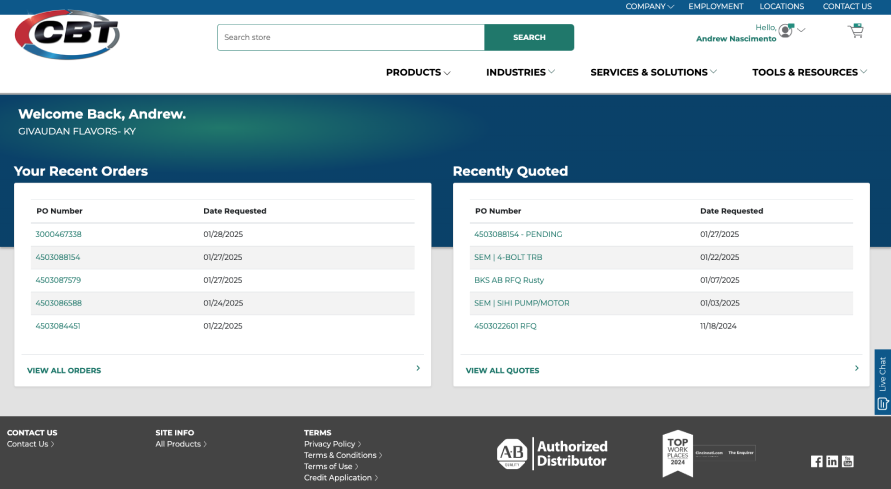Open quote 4503022601 RFQ

(505, 326)
